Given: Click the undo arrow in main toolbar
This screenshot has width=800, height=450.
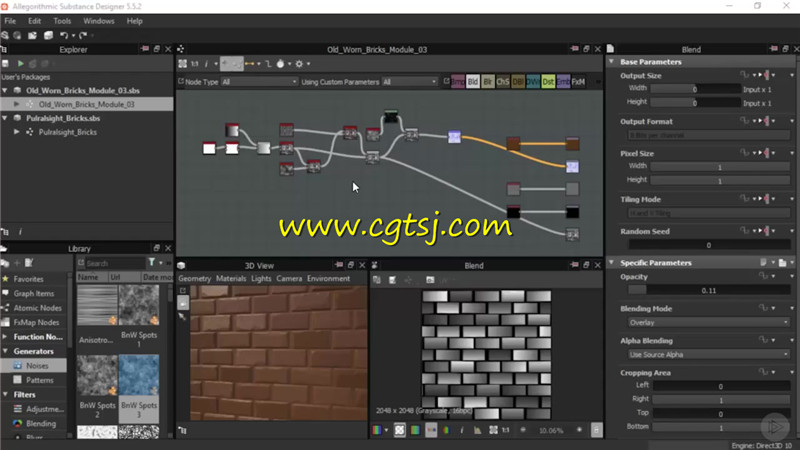Looking at the screenshot, I should coord(64,35).
